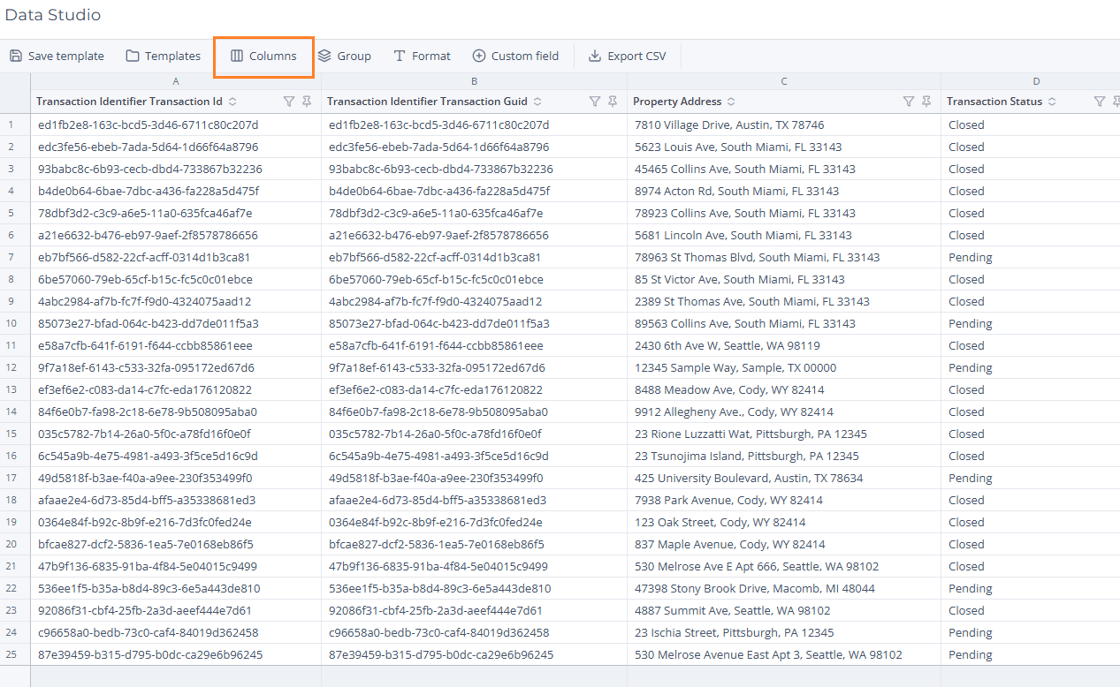This screenshot has width=1120, height=687.
Task: Click address 7810 Village Drive, Austin, TX 78746
Action: coord(729,125)
